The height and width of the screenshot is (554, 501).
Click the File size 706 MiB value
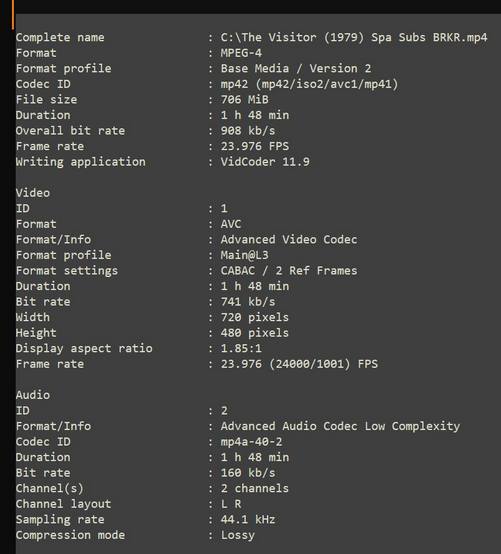(244, 100)
